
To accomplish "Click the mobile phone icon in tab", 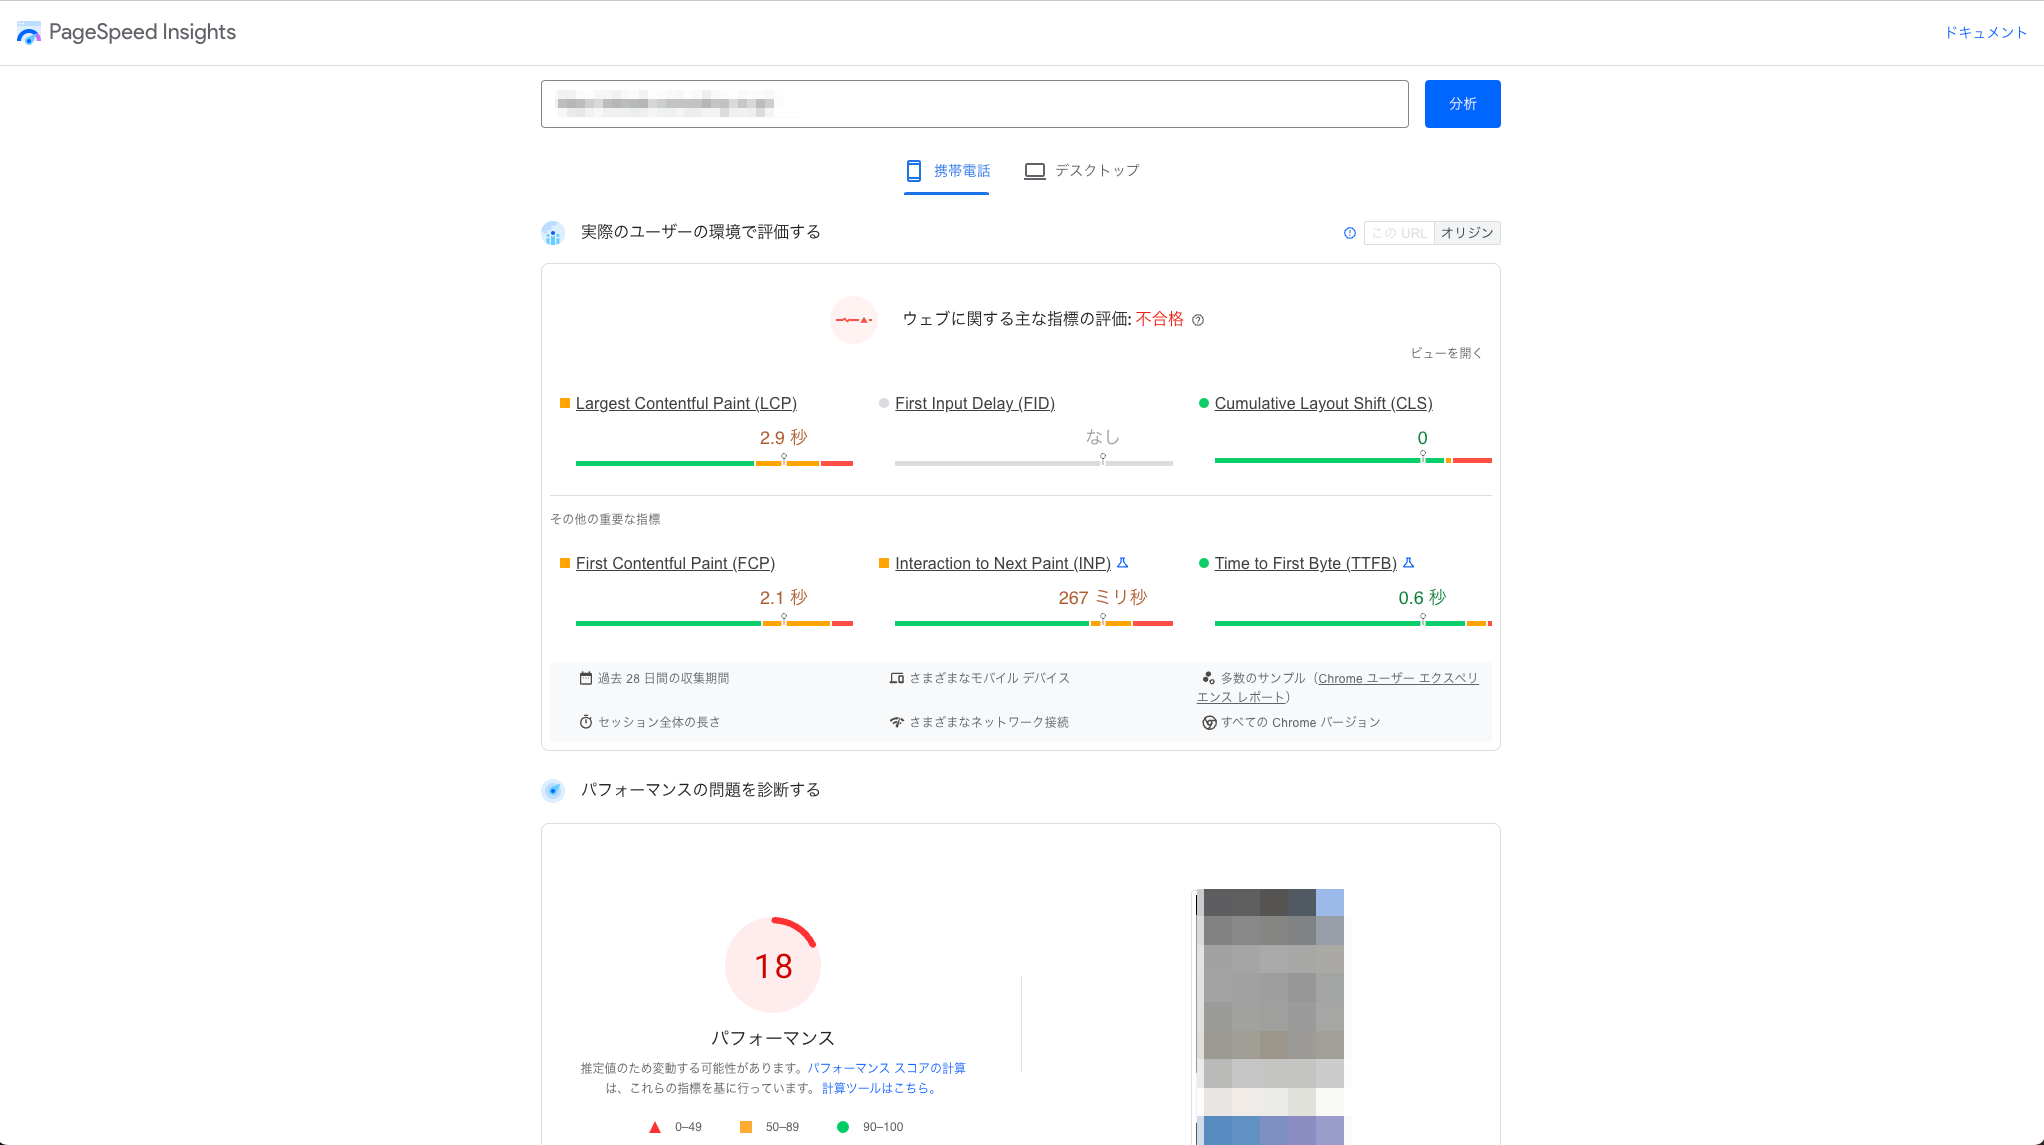I will point(914,171).
